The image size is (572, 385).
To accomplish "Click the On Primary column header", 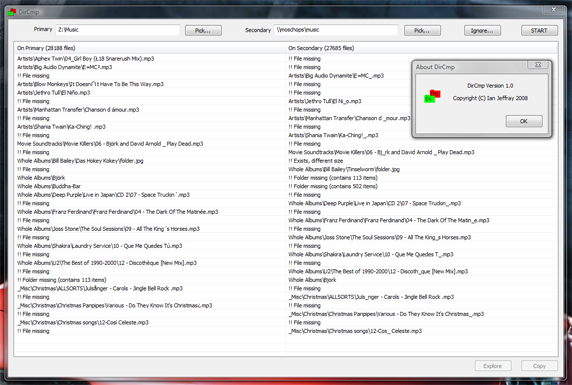I will (150, 48).
